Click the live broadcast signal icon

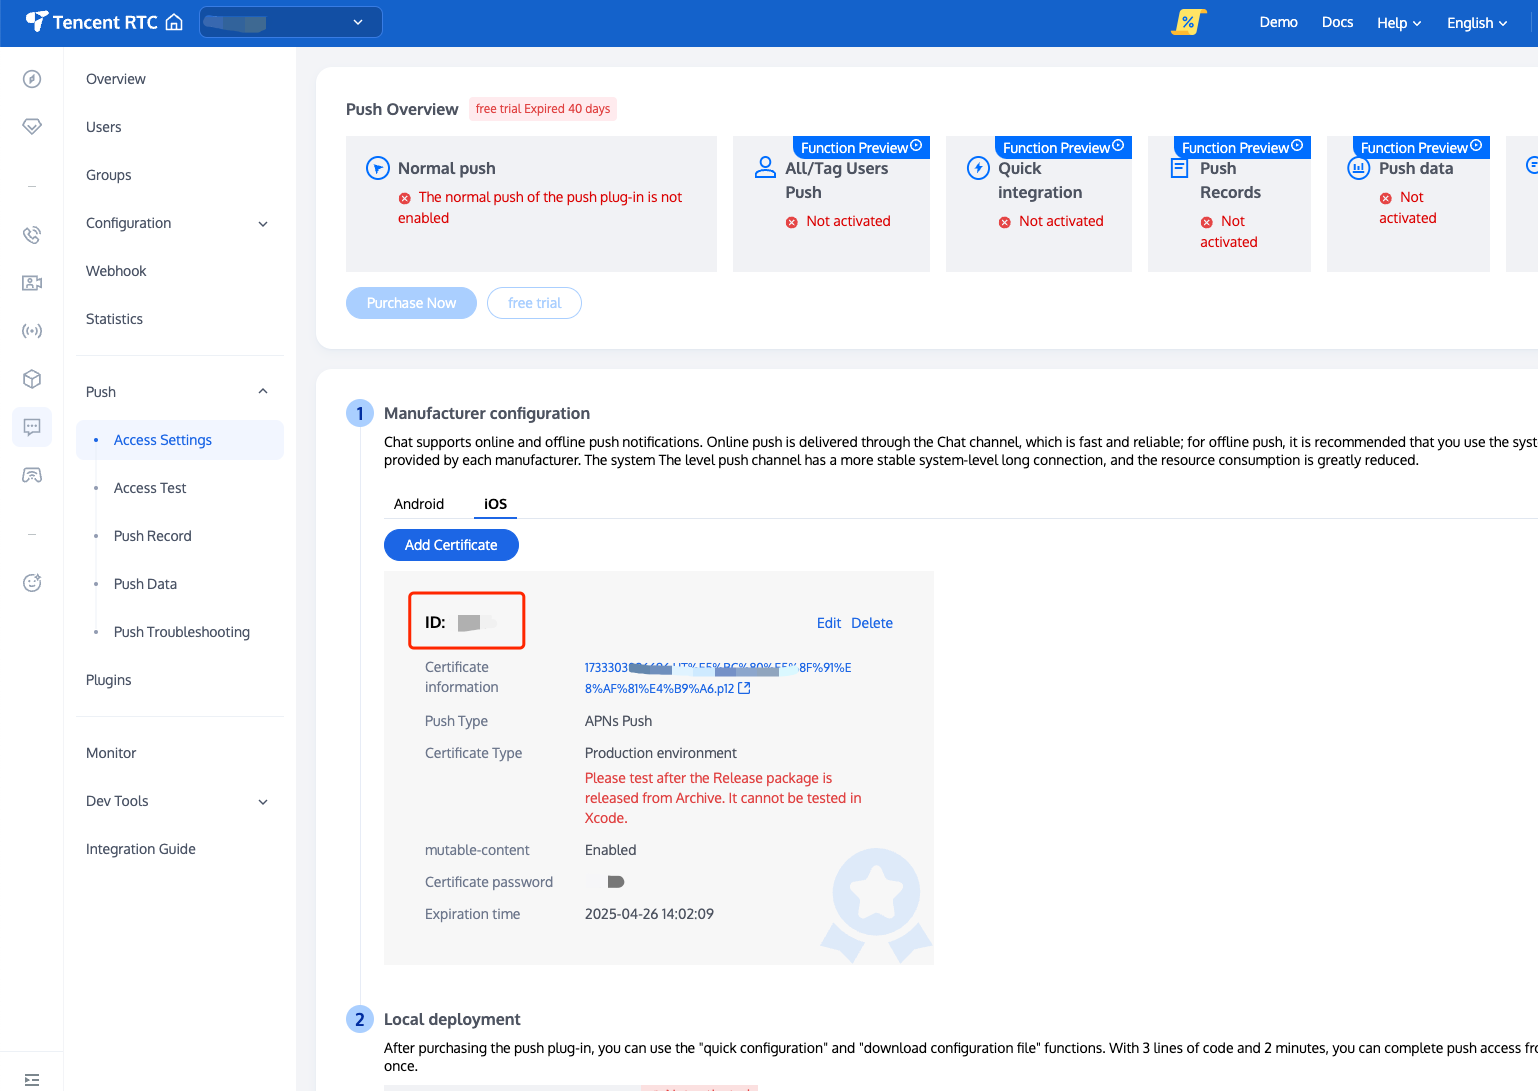[x=31, y=331]
